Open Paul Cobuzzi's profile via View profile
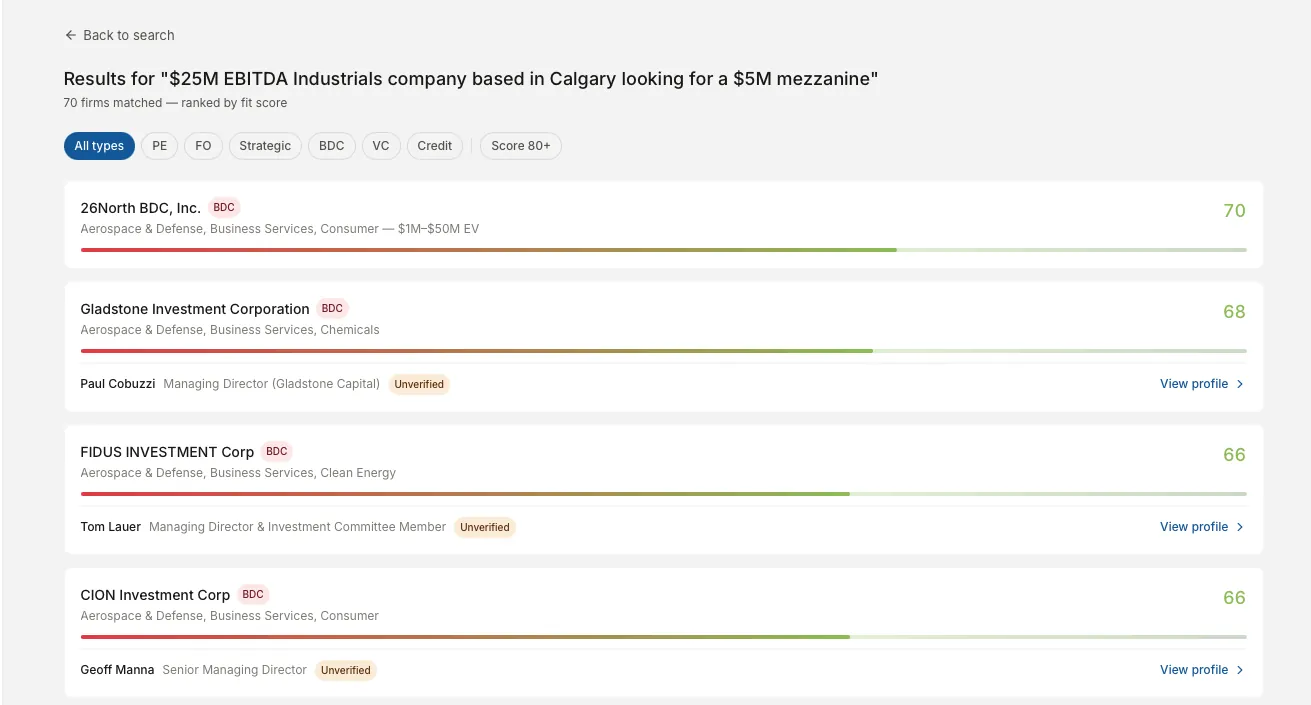Screen dimensions: 1311x705 (1193, 383)
